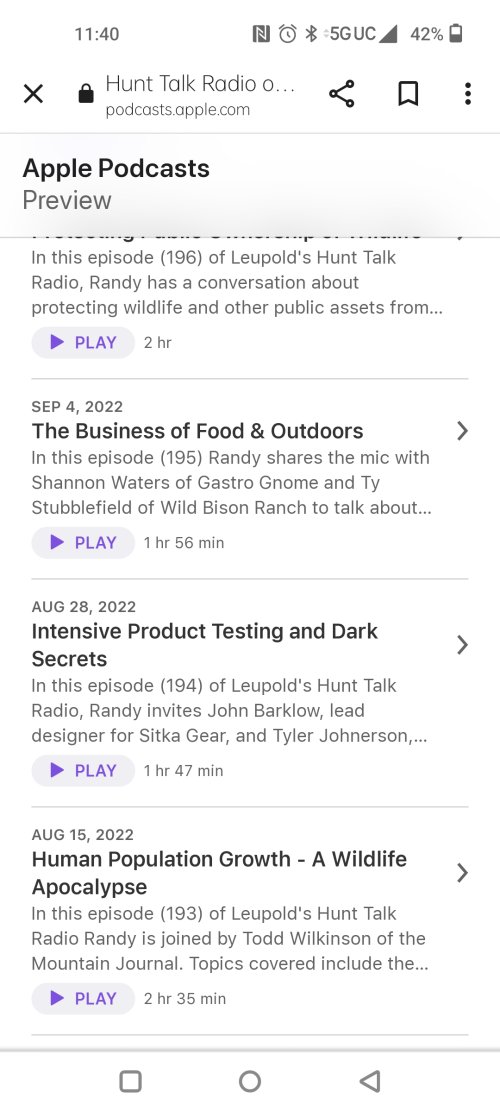The image size is (500, 1112).
Task: Expand Intensive Product Testing episode chevron
Action: pos(462,645)
